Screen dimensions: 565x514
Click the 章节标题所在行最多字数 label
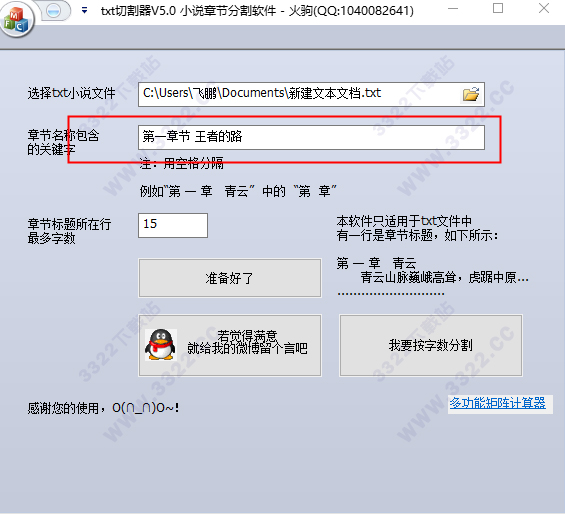[69, 231]
